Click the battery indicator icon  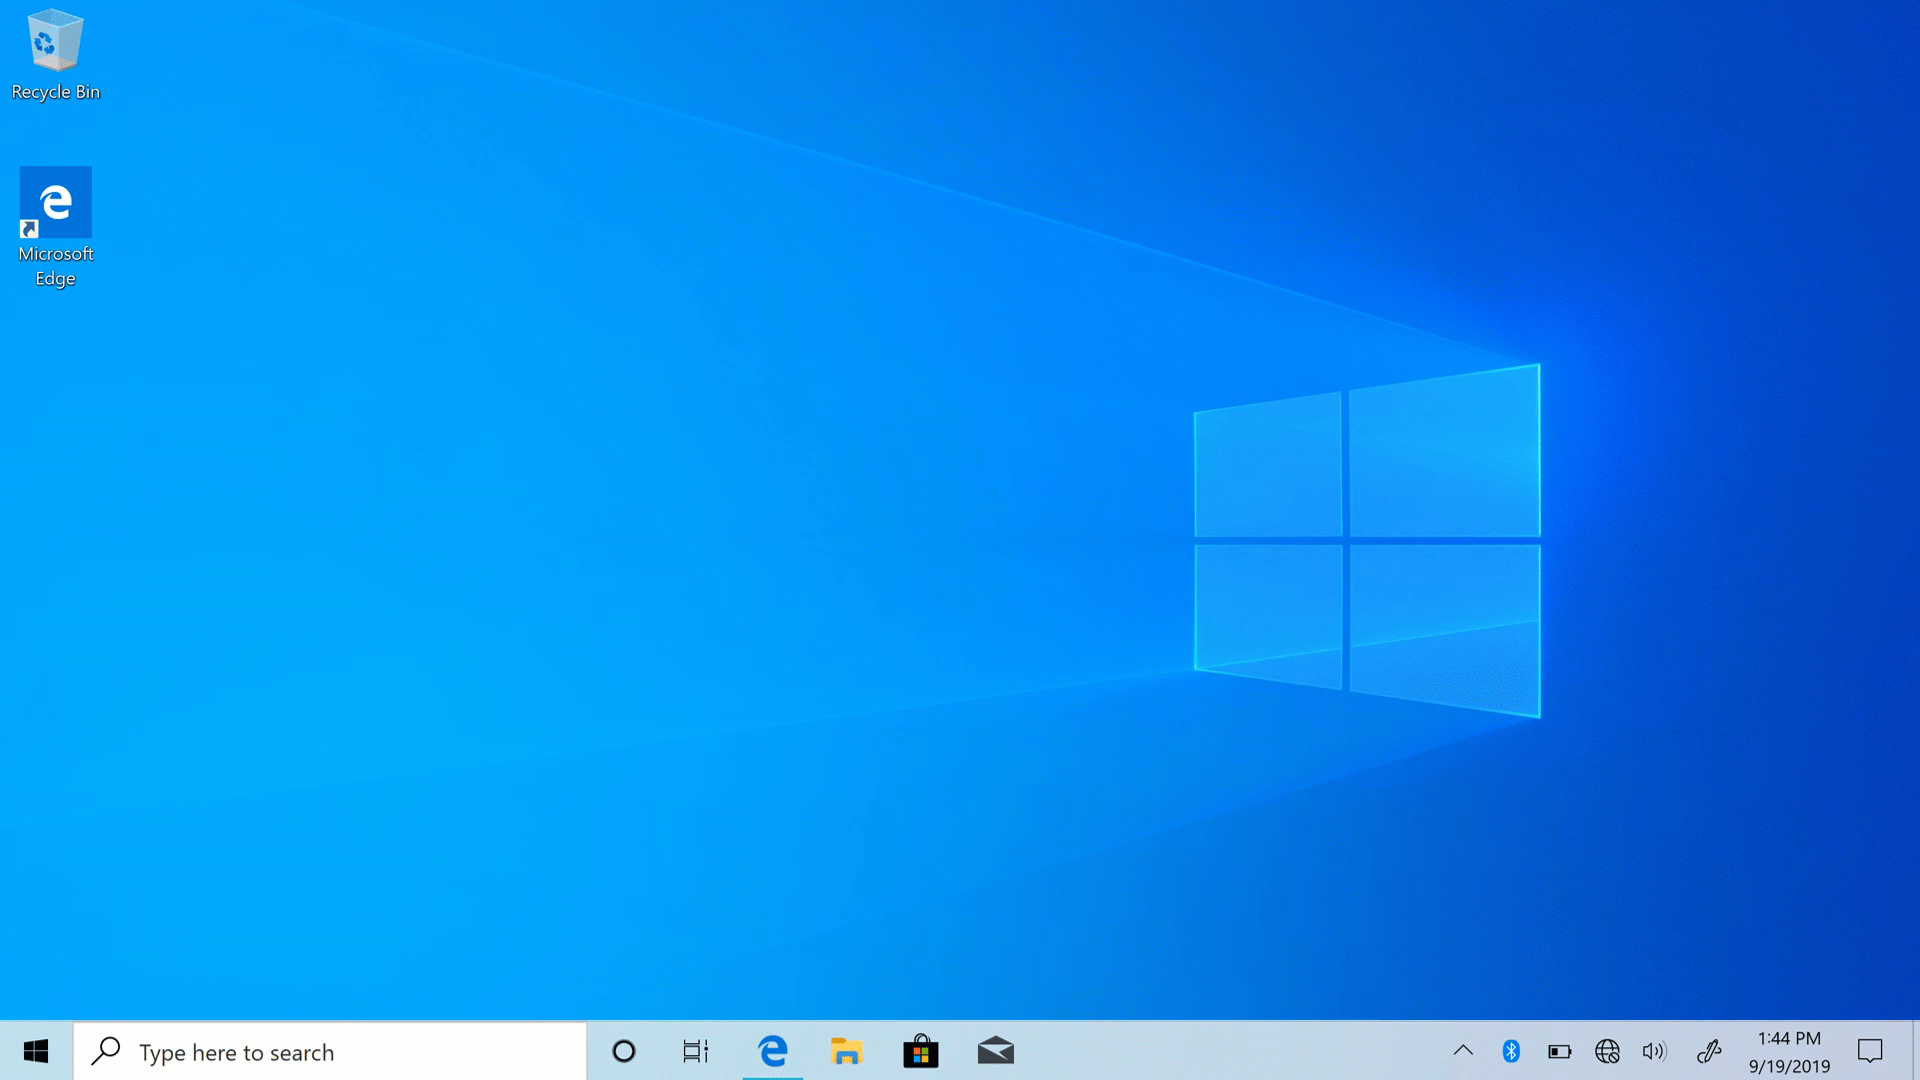(x=1559, y=1051)
